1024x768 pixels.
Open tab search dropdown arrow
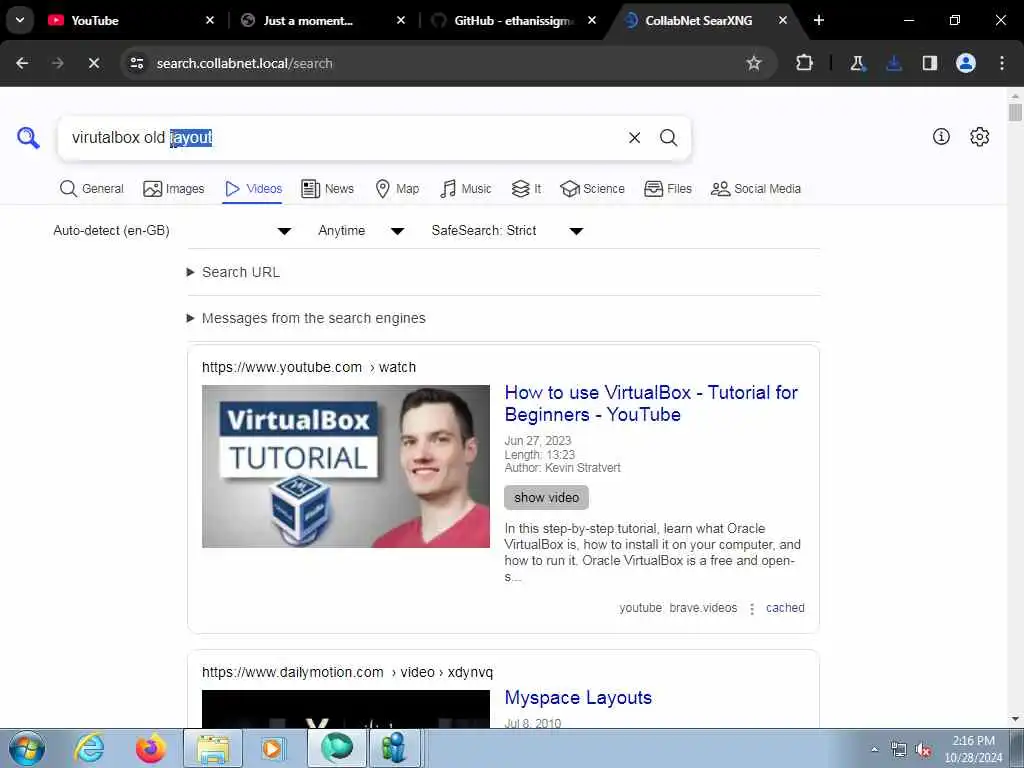pos(20,20)
